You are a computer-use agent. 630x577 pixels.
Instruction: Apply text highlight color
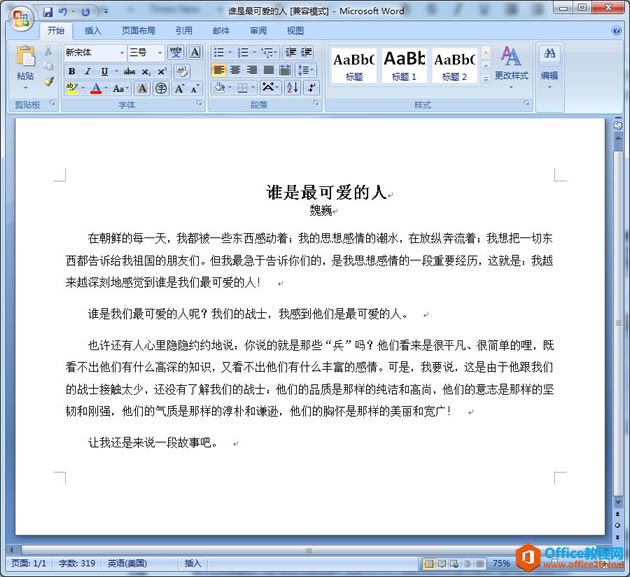pos(72,88)
